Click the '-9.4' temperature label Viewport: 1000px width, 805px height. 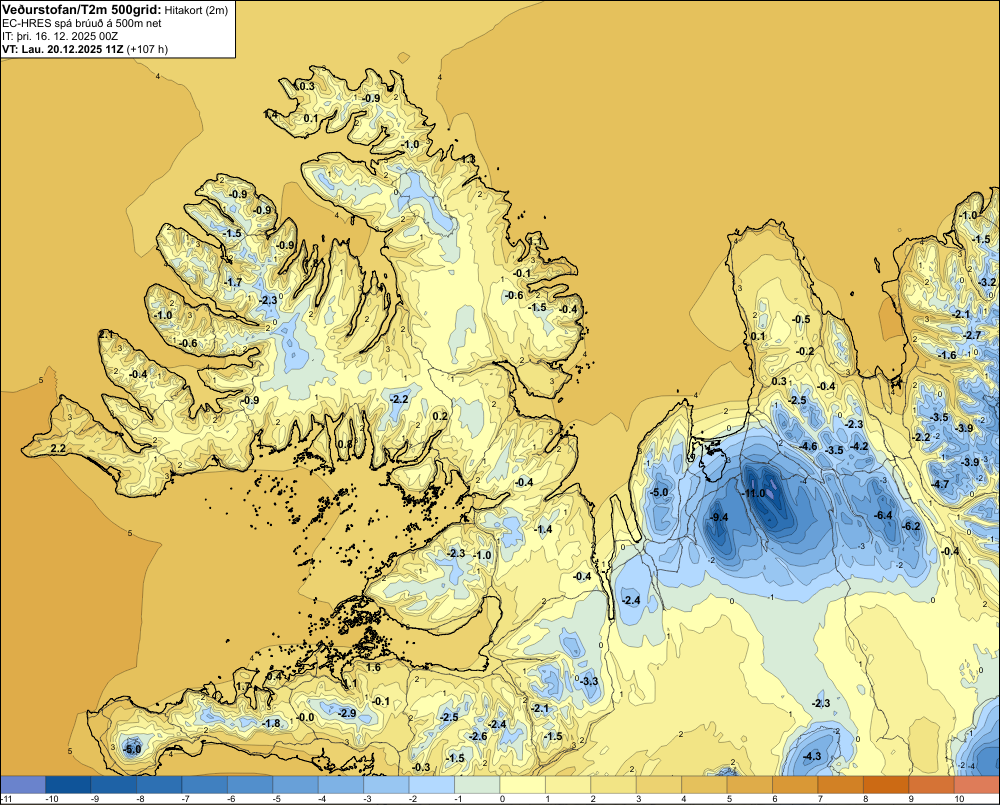[x=719, y=517]
